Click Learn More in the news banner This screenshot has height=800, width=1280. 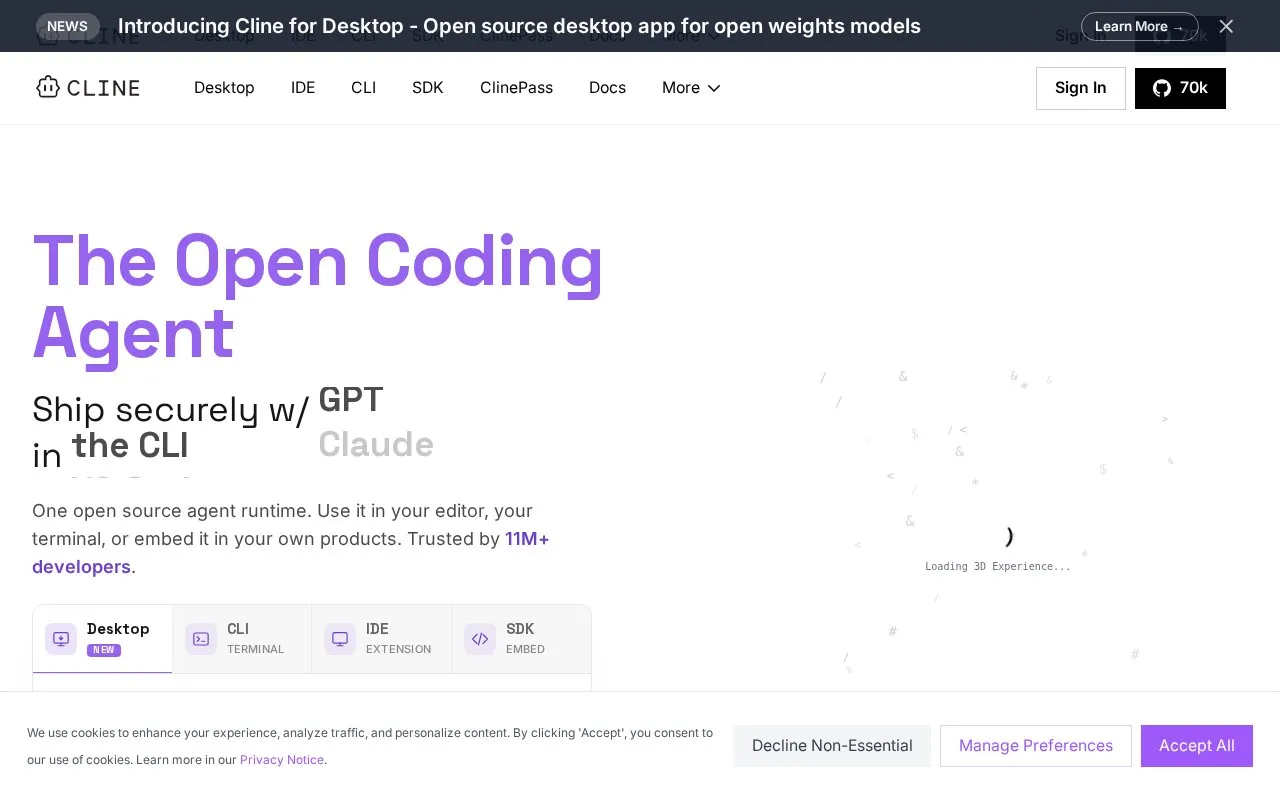tap(1140, 26)
